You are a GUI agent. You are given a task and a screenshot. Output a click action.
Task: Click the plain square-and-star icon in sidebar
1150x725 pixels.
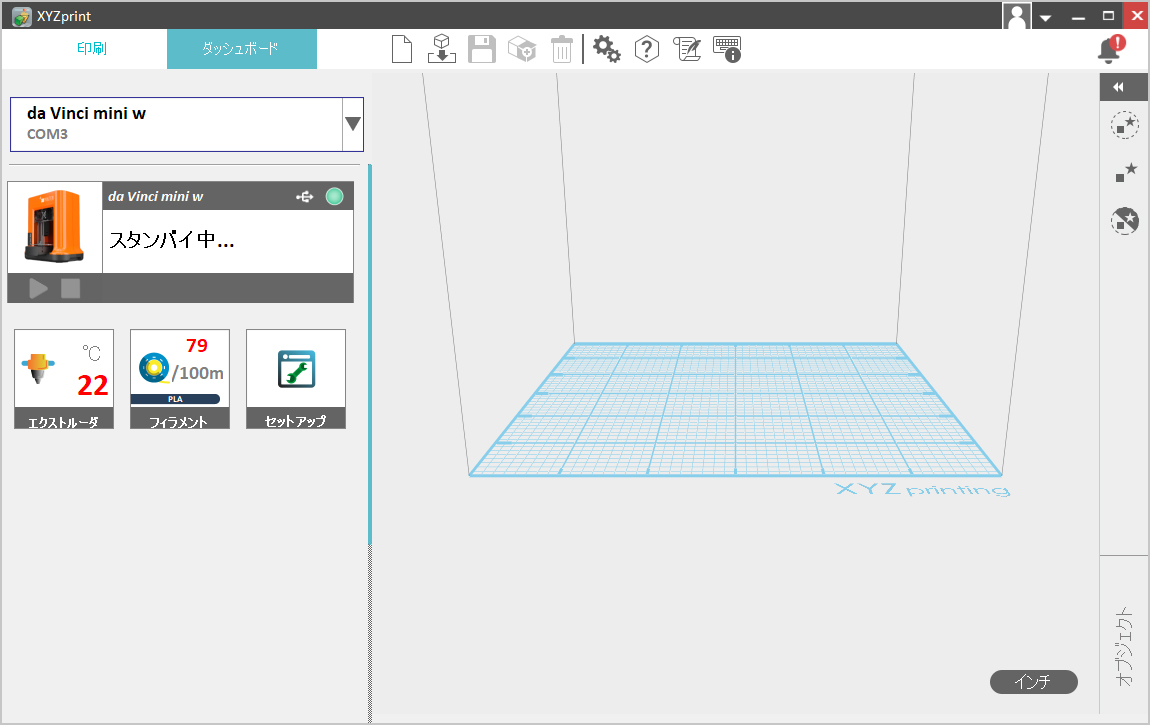coord(1125,172)
